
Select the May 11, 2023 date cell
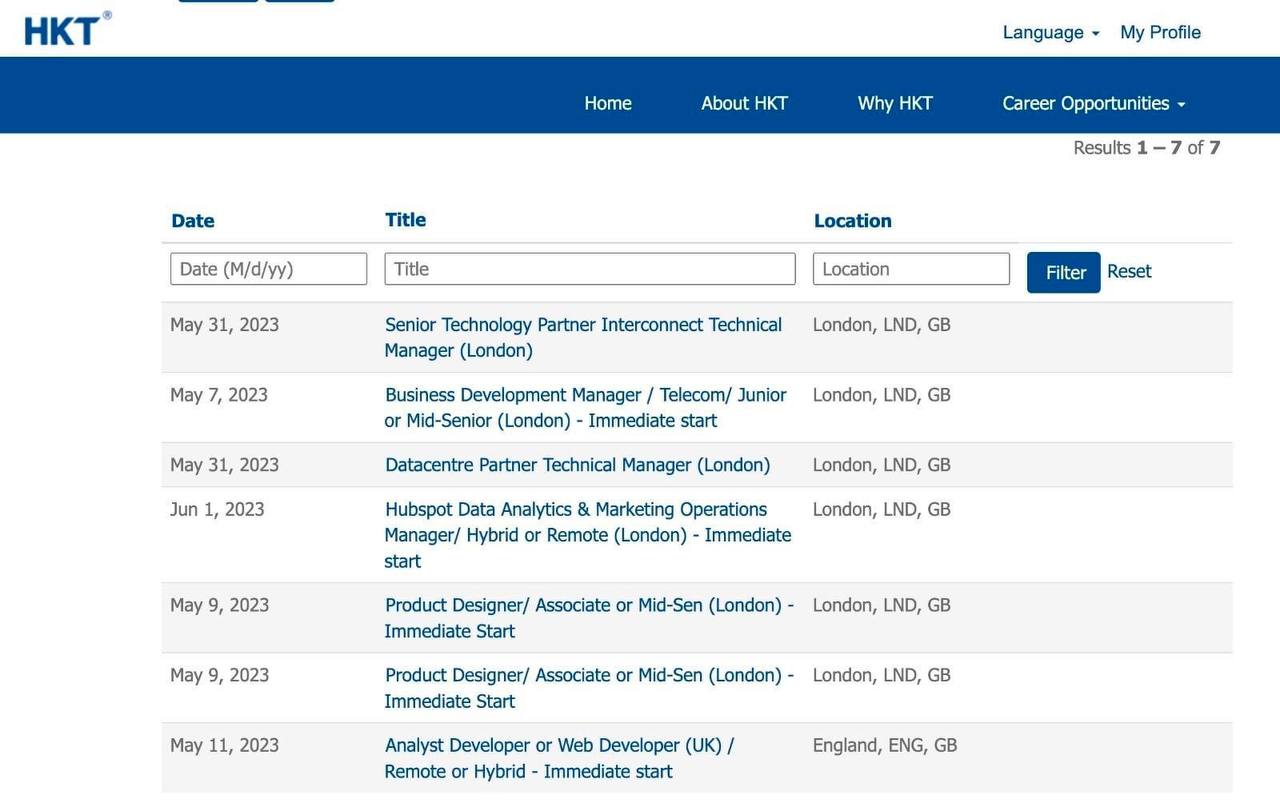(224, 745)
